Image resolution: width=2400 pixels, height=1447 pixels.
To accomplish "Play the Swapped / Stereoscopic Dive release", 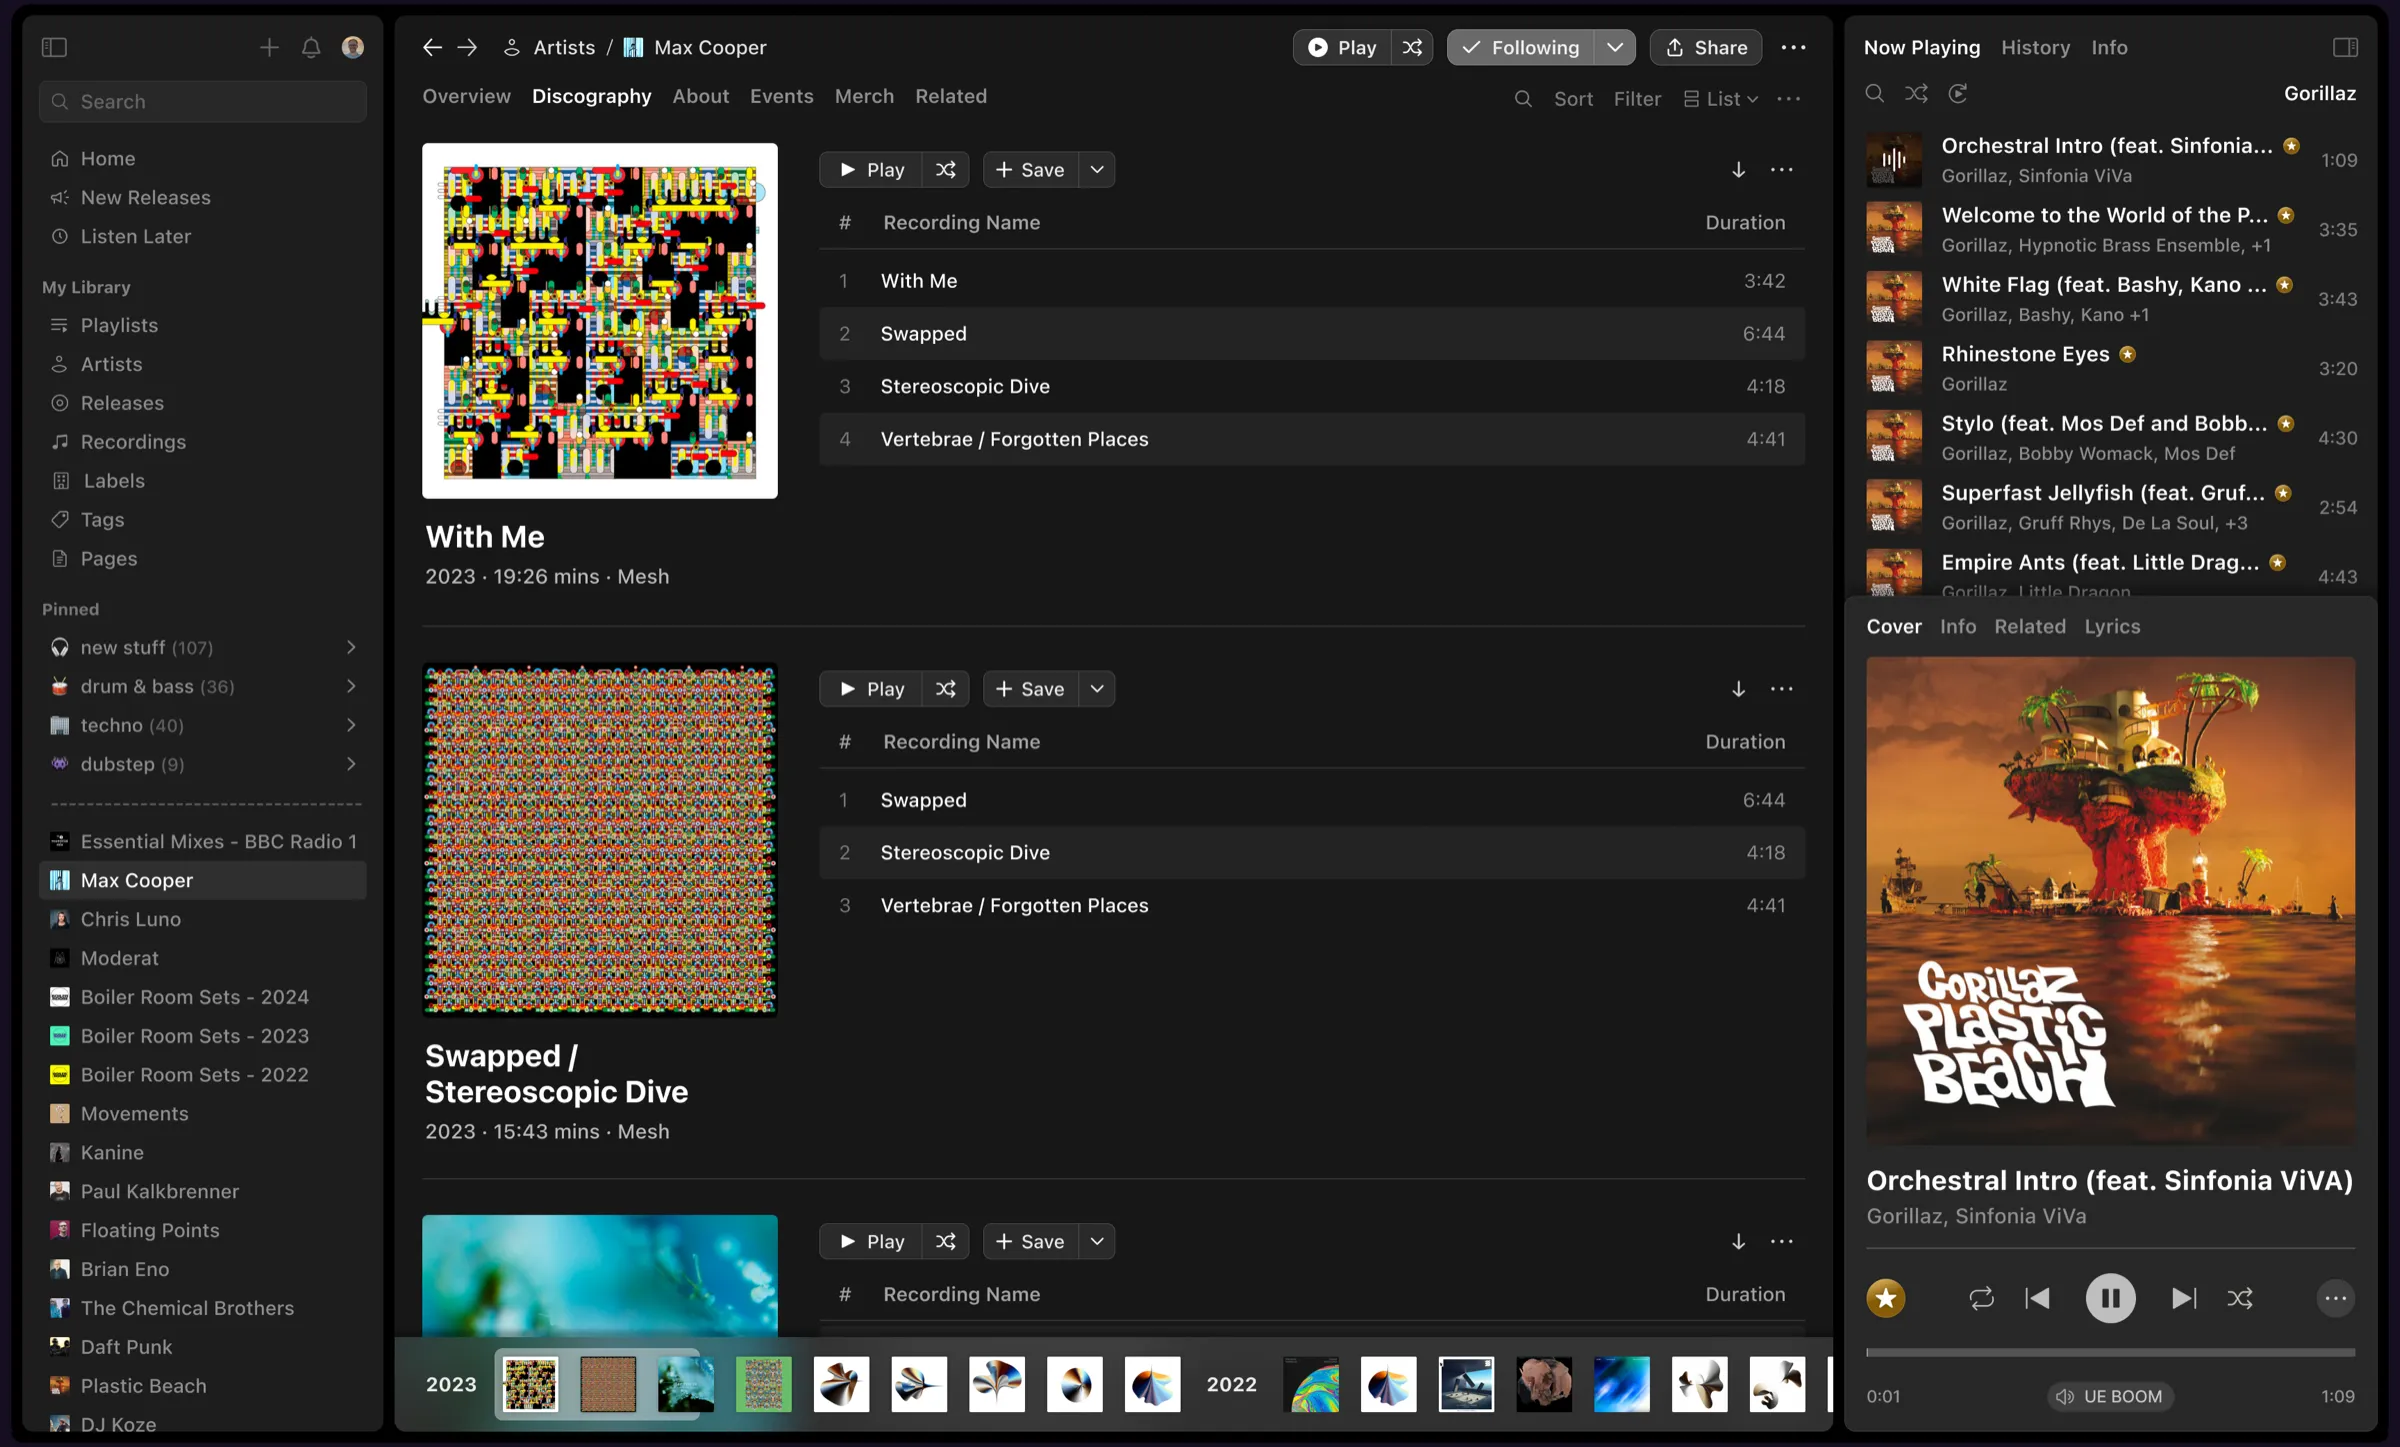I will click(x=871, y=689).
